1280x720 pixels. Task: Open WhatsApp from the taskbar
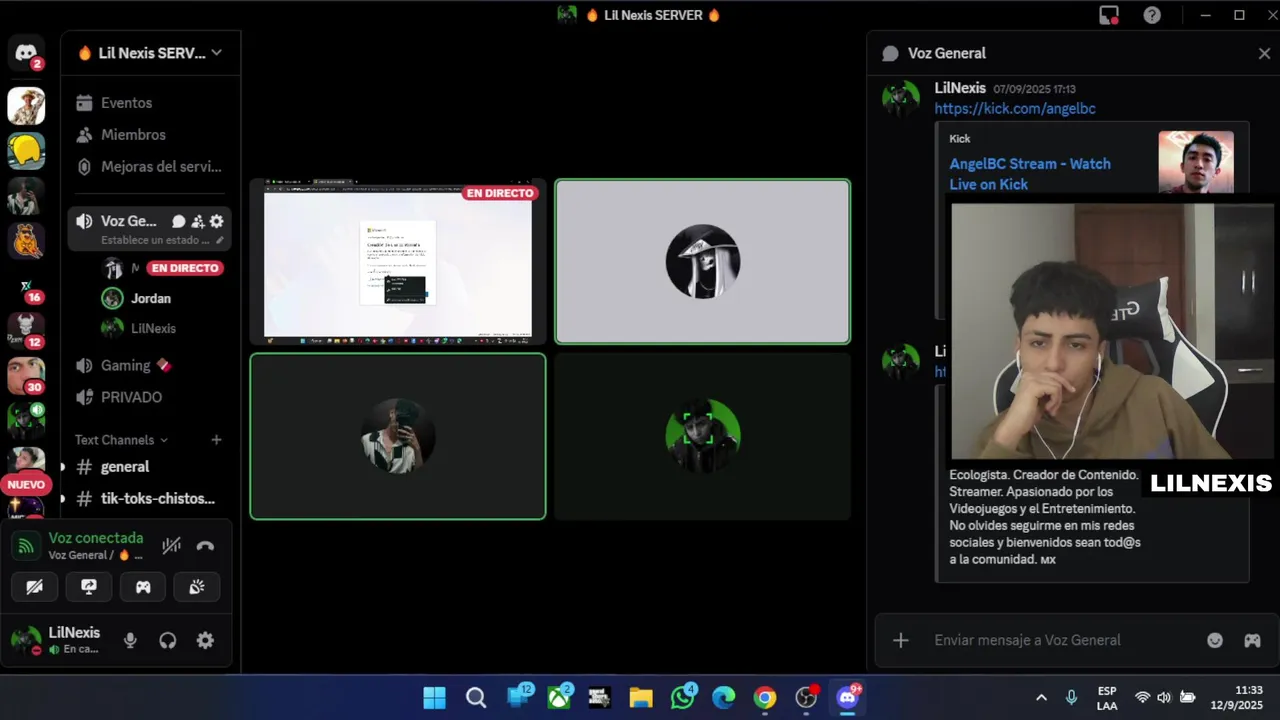[683, 698]
